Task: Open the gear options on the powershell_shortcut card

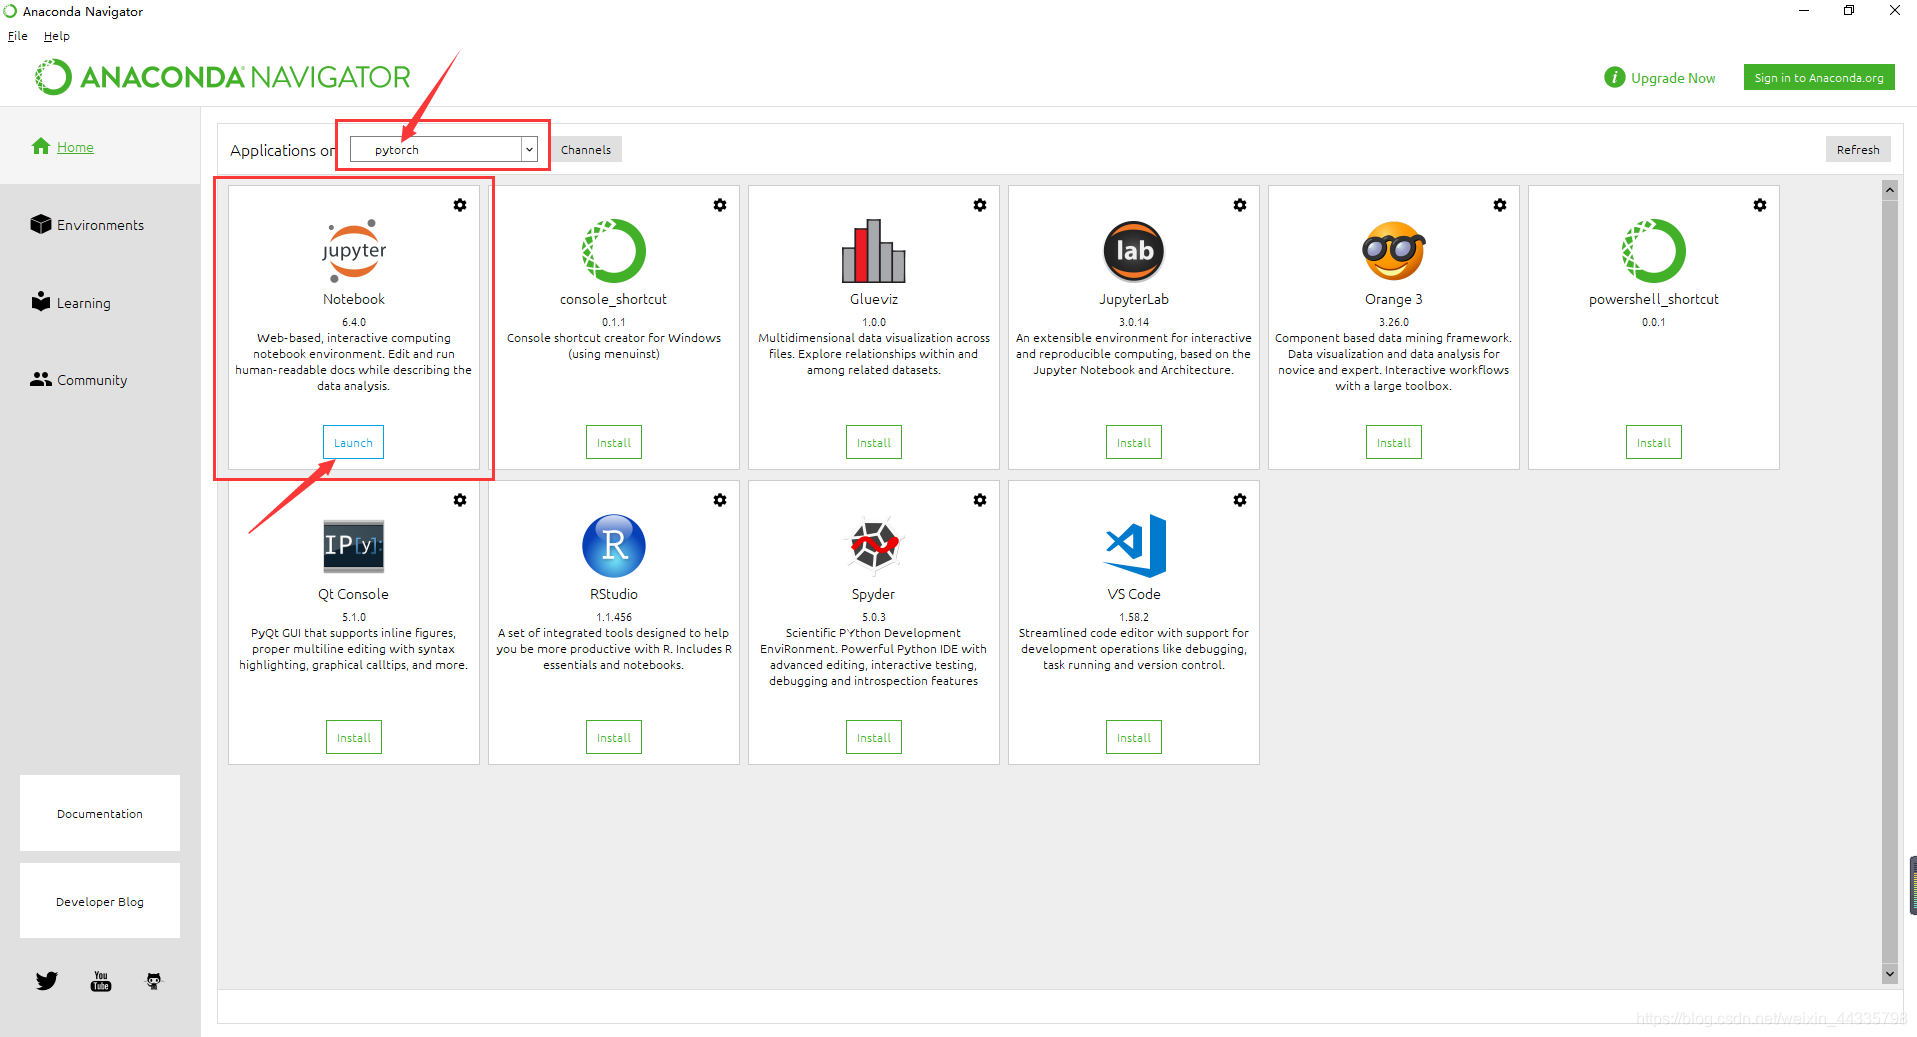Action: coord(1760,205)
